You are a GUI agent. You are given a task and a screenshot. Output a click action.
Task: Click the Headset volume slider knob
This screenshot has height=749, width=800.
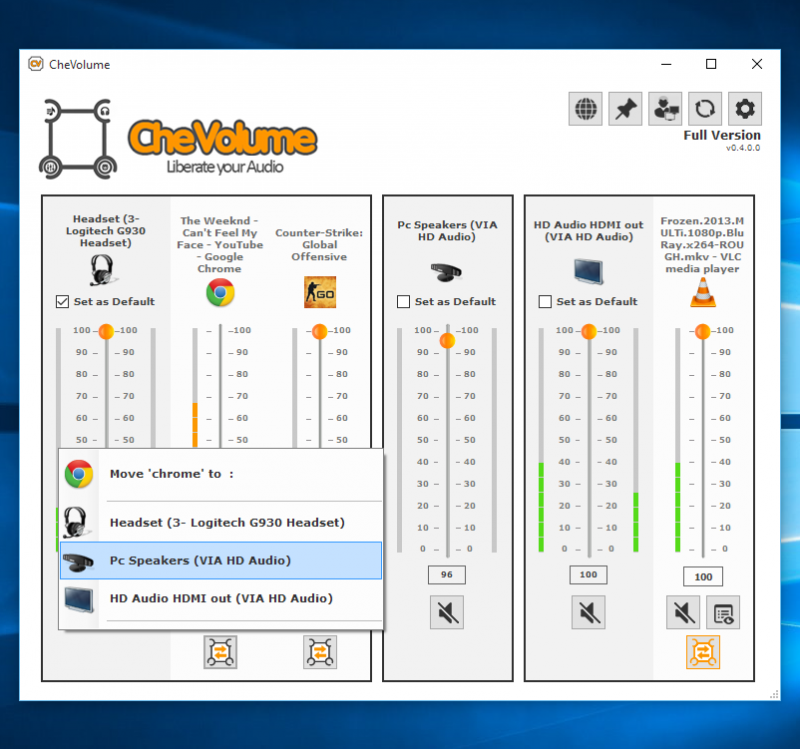click(x=106, y=331)
